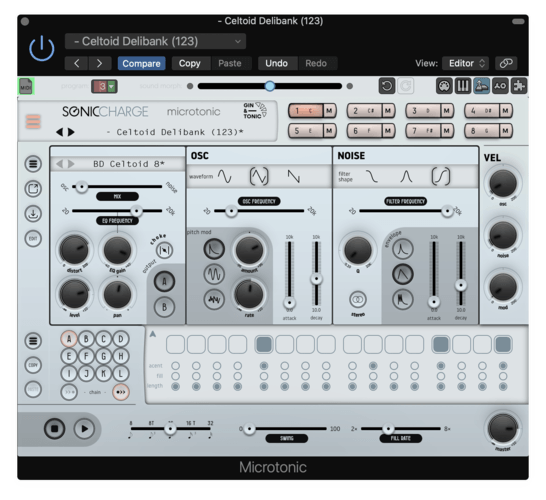The height and width of the screenshot is (500, 546).
Task: Click the import download patch icon
Action: pyautogui.click(x=33, y=213)
